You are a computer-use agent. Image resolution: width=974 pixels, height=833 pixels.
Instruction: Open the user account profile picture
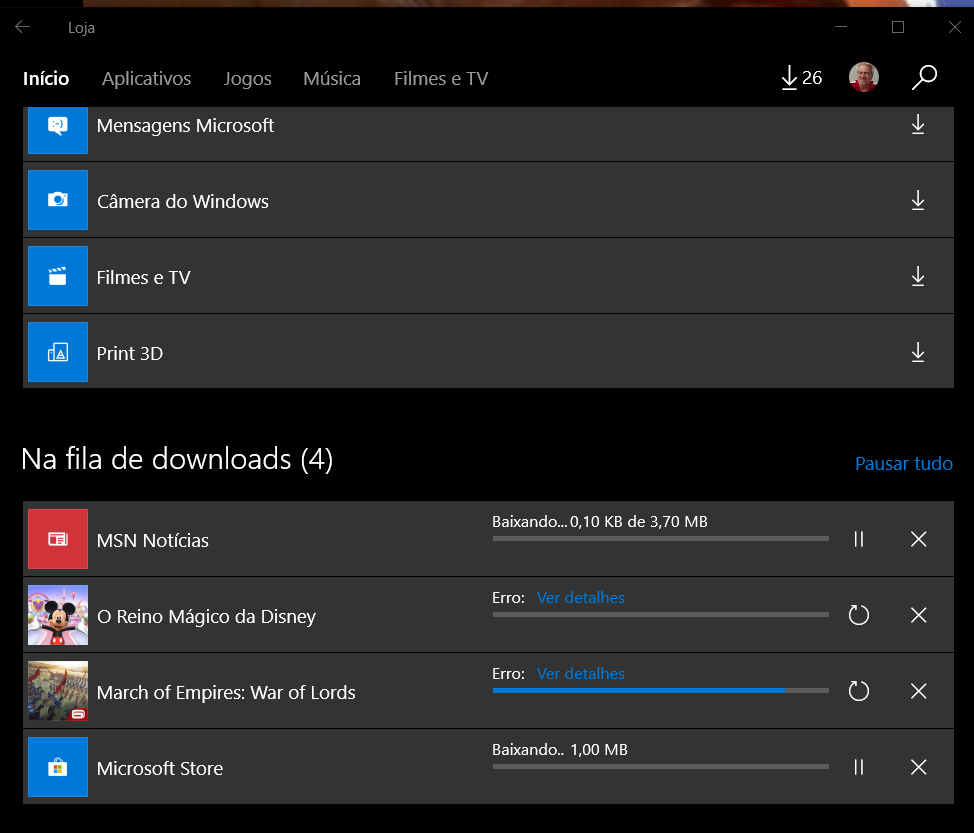click(x=863, y=78)
